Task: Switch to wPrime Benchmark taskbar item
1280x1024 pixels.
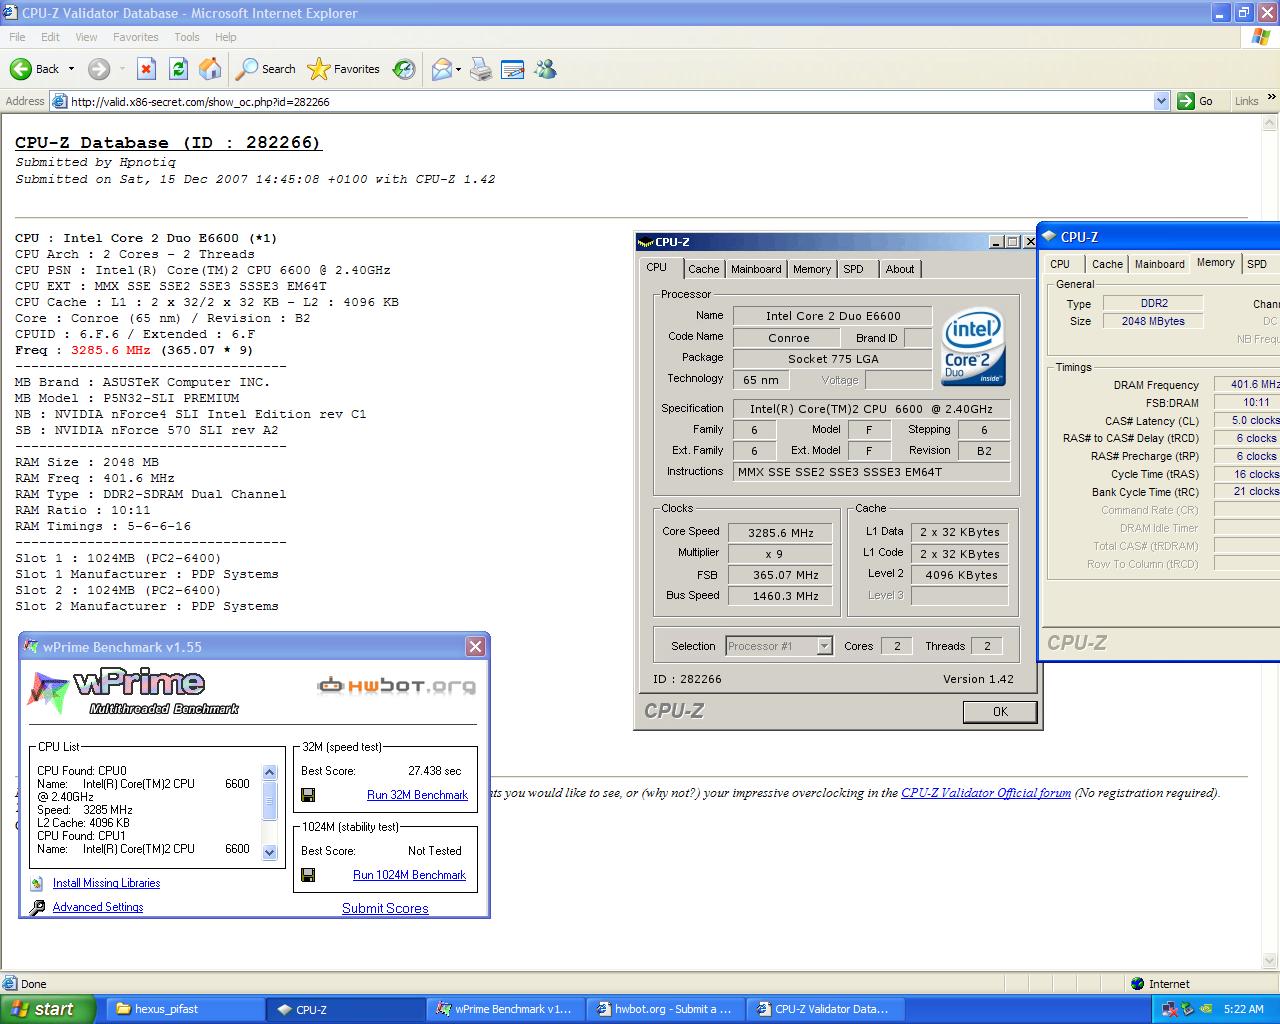Action: click(x=505, y=1009)
